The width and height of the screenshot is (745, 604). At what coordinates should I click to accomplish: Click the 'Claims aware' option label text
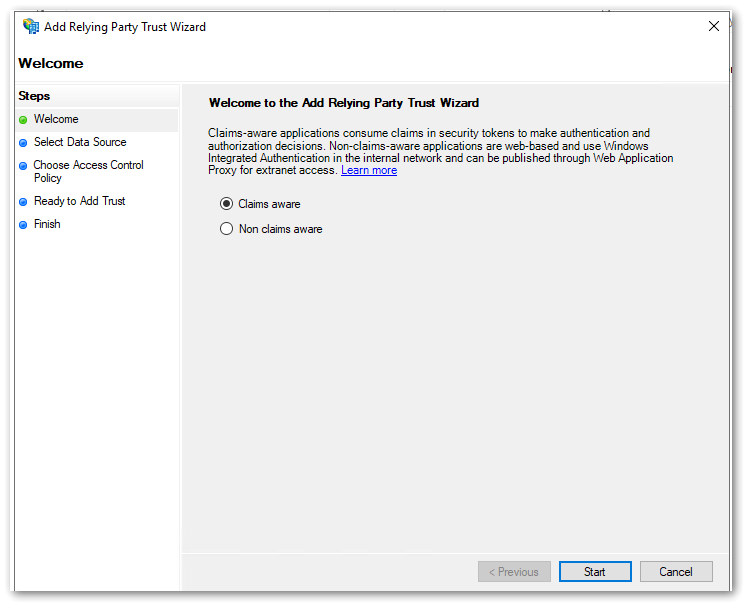pos(269,204)
